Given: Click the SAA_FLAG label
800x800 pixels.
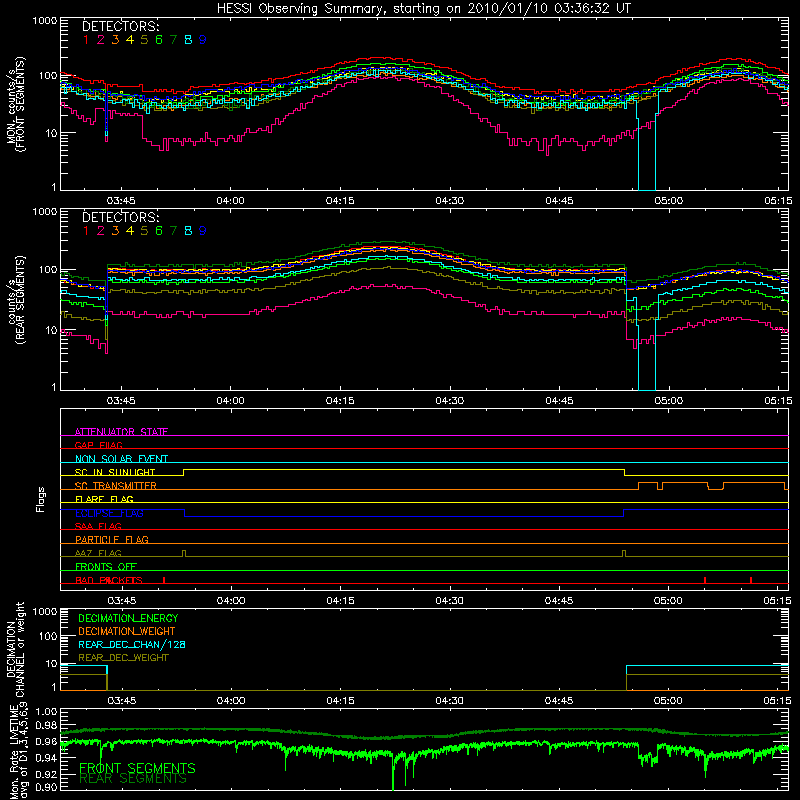Looking at the screenshot, I should tap(98, 526).
